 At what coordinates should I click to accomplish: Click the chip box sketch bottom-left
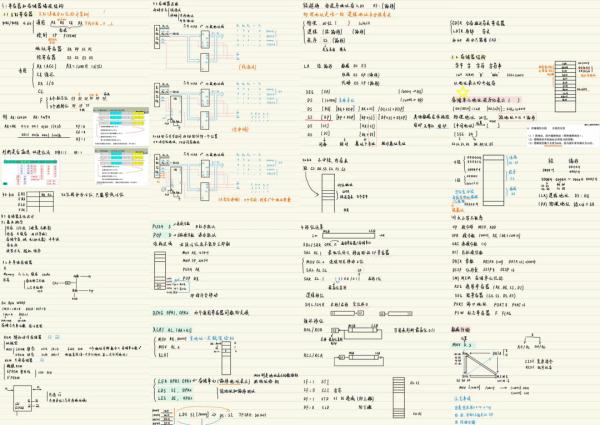(22, 397)
